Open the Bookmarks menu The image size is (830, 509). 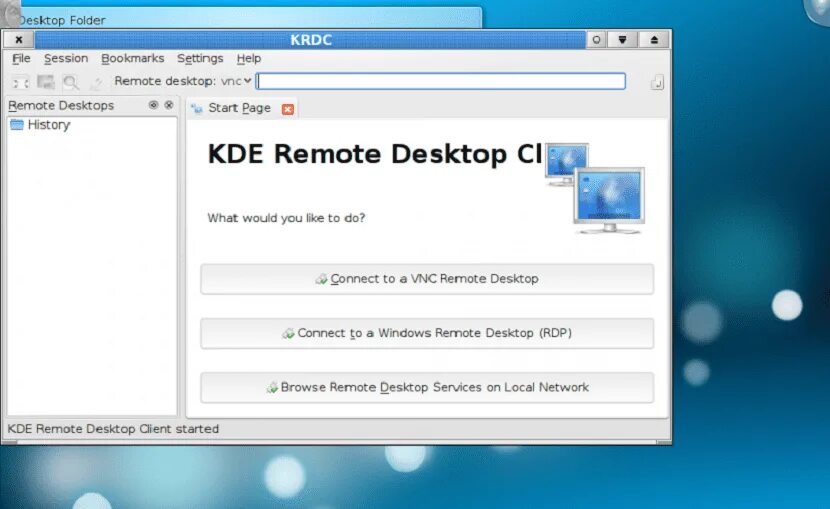[x=132, y=58]
